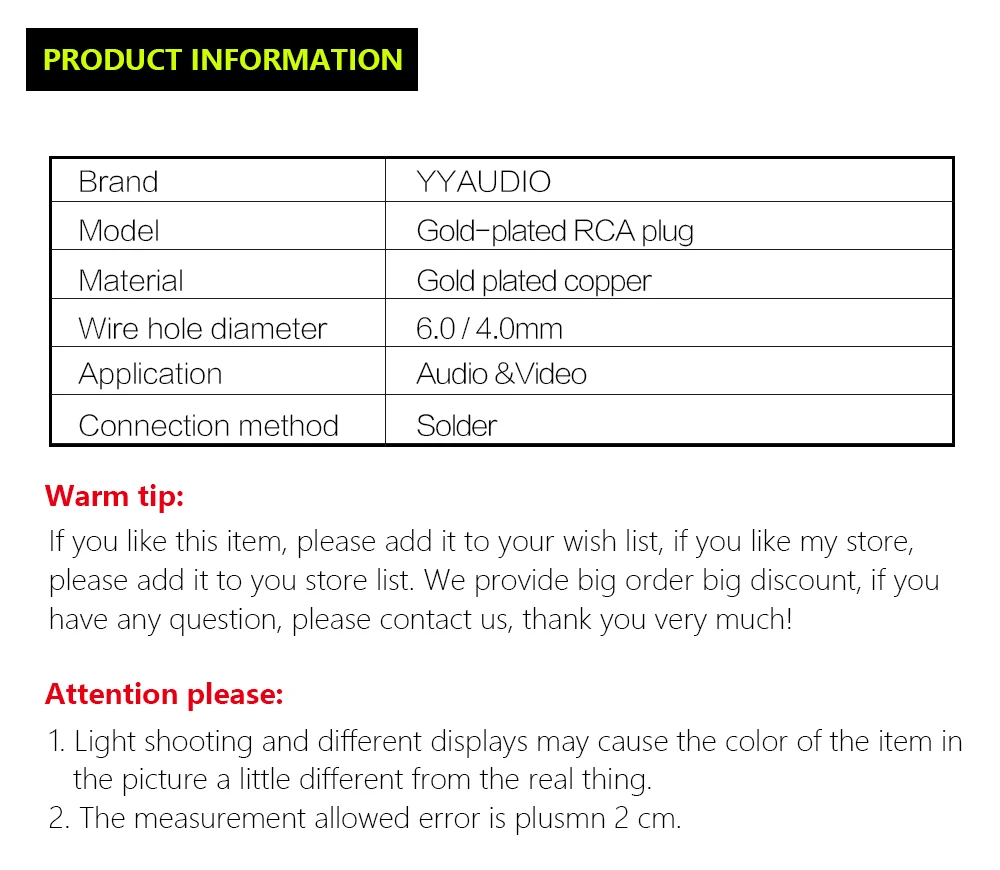The width and height of the screenshot is (1000, 870).
Task: Click the 6.0 / 4.0mm value
Action: (489, 328)
